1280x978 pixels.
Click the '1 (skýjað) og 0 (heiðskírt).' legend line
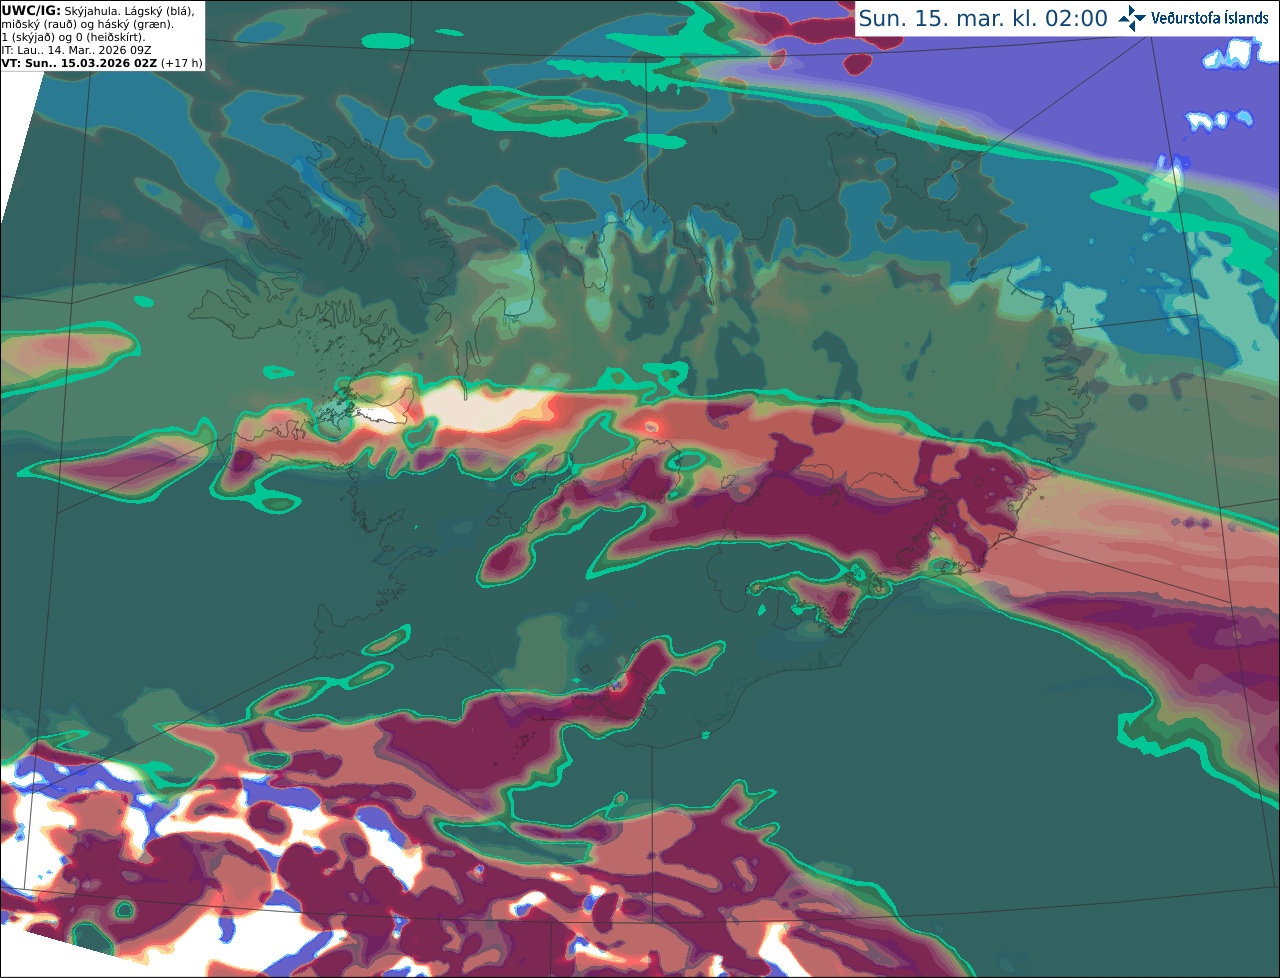(73, 37)
